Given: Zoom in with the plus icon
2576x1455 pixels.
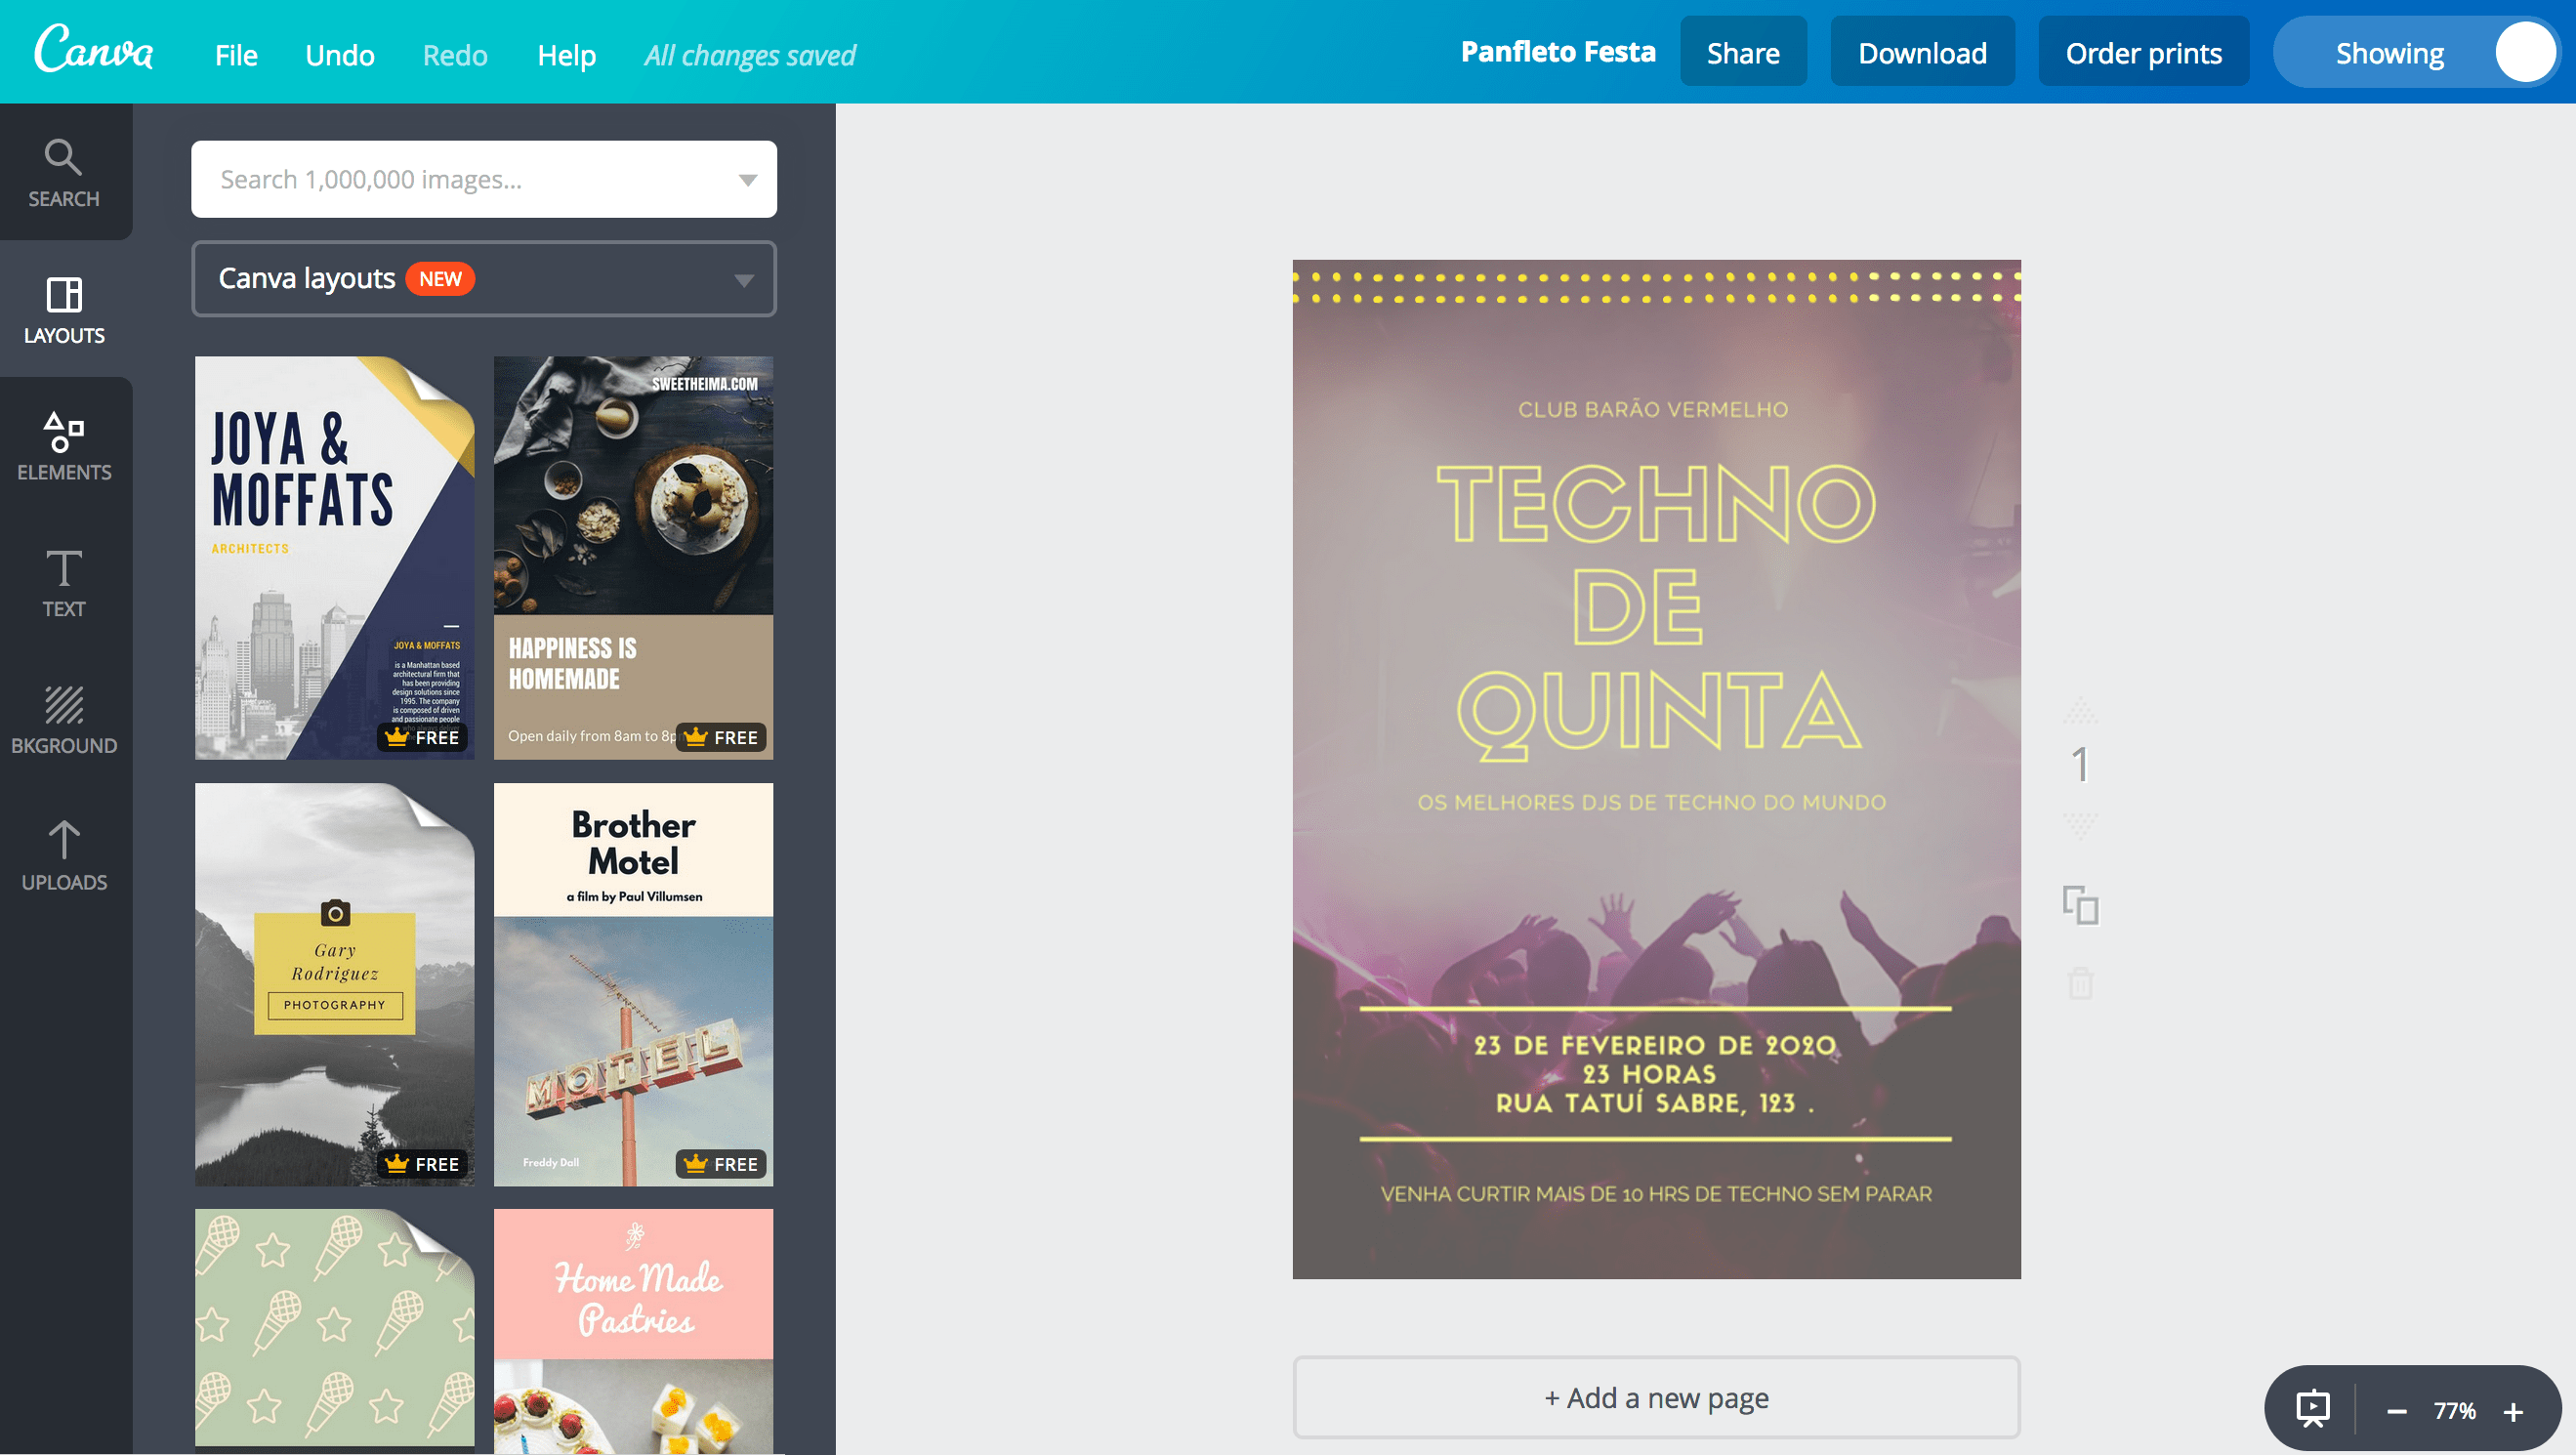Looking at the screenshot, I should [2513, 1411].
